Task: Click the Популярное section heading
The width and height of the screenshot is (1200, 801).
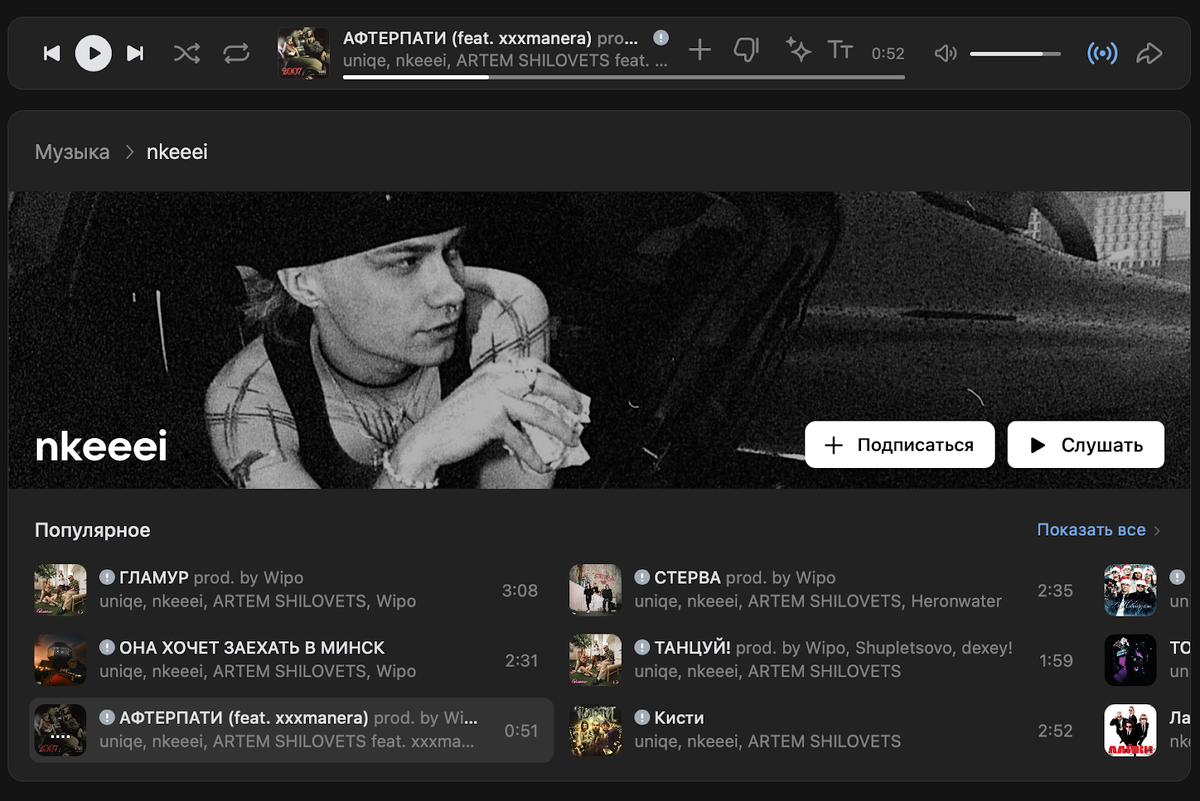Action: (x=93, y=530)
